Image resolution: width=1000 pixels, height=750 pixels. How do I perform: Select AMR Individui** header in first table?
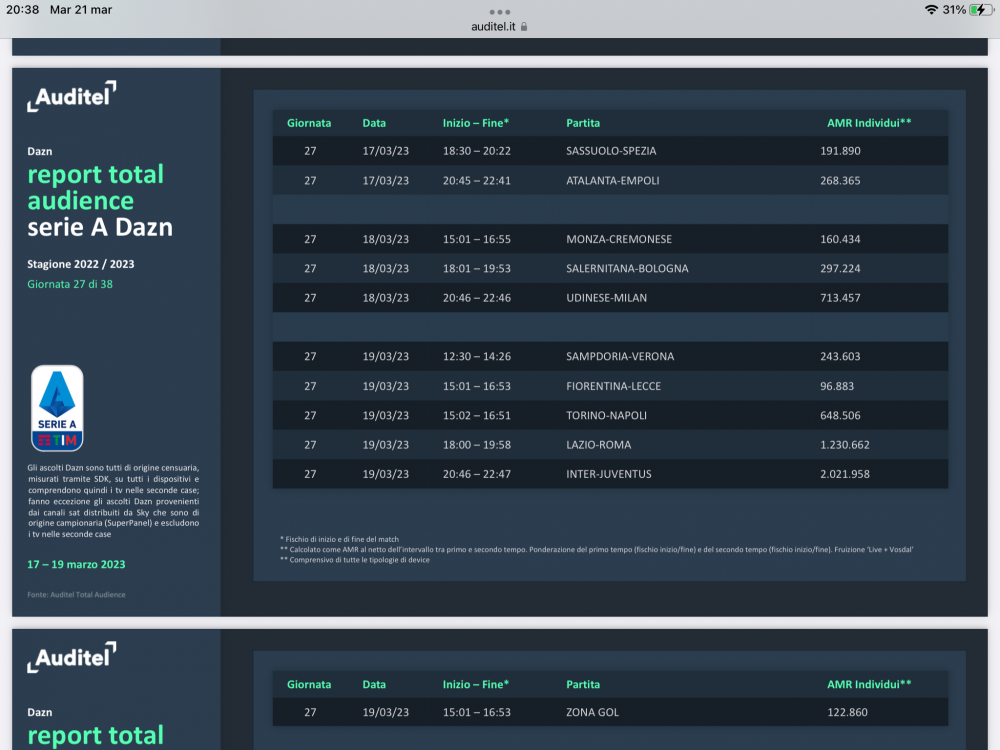pos(869,123)
